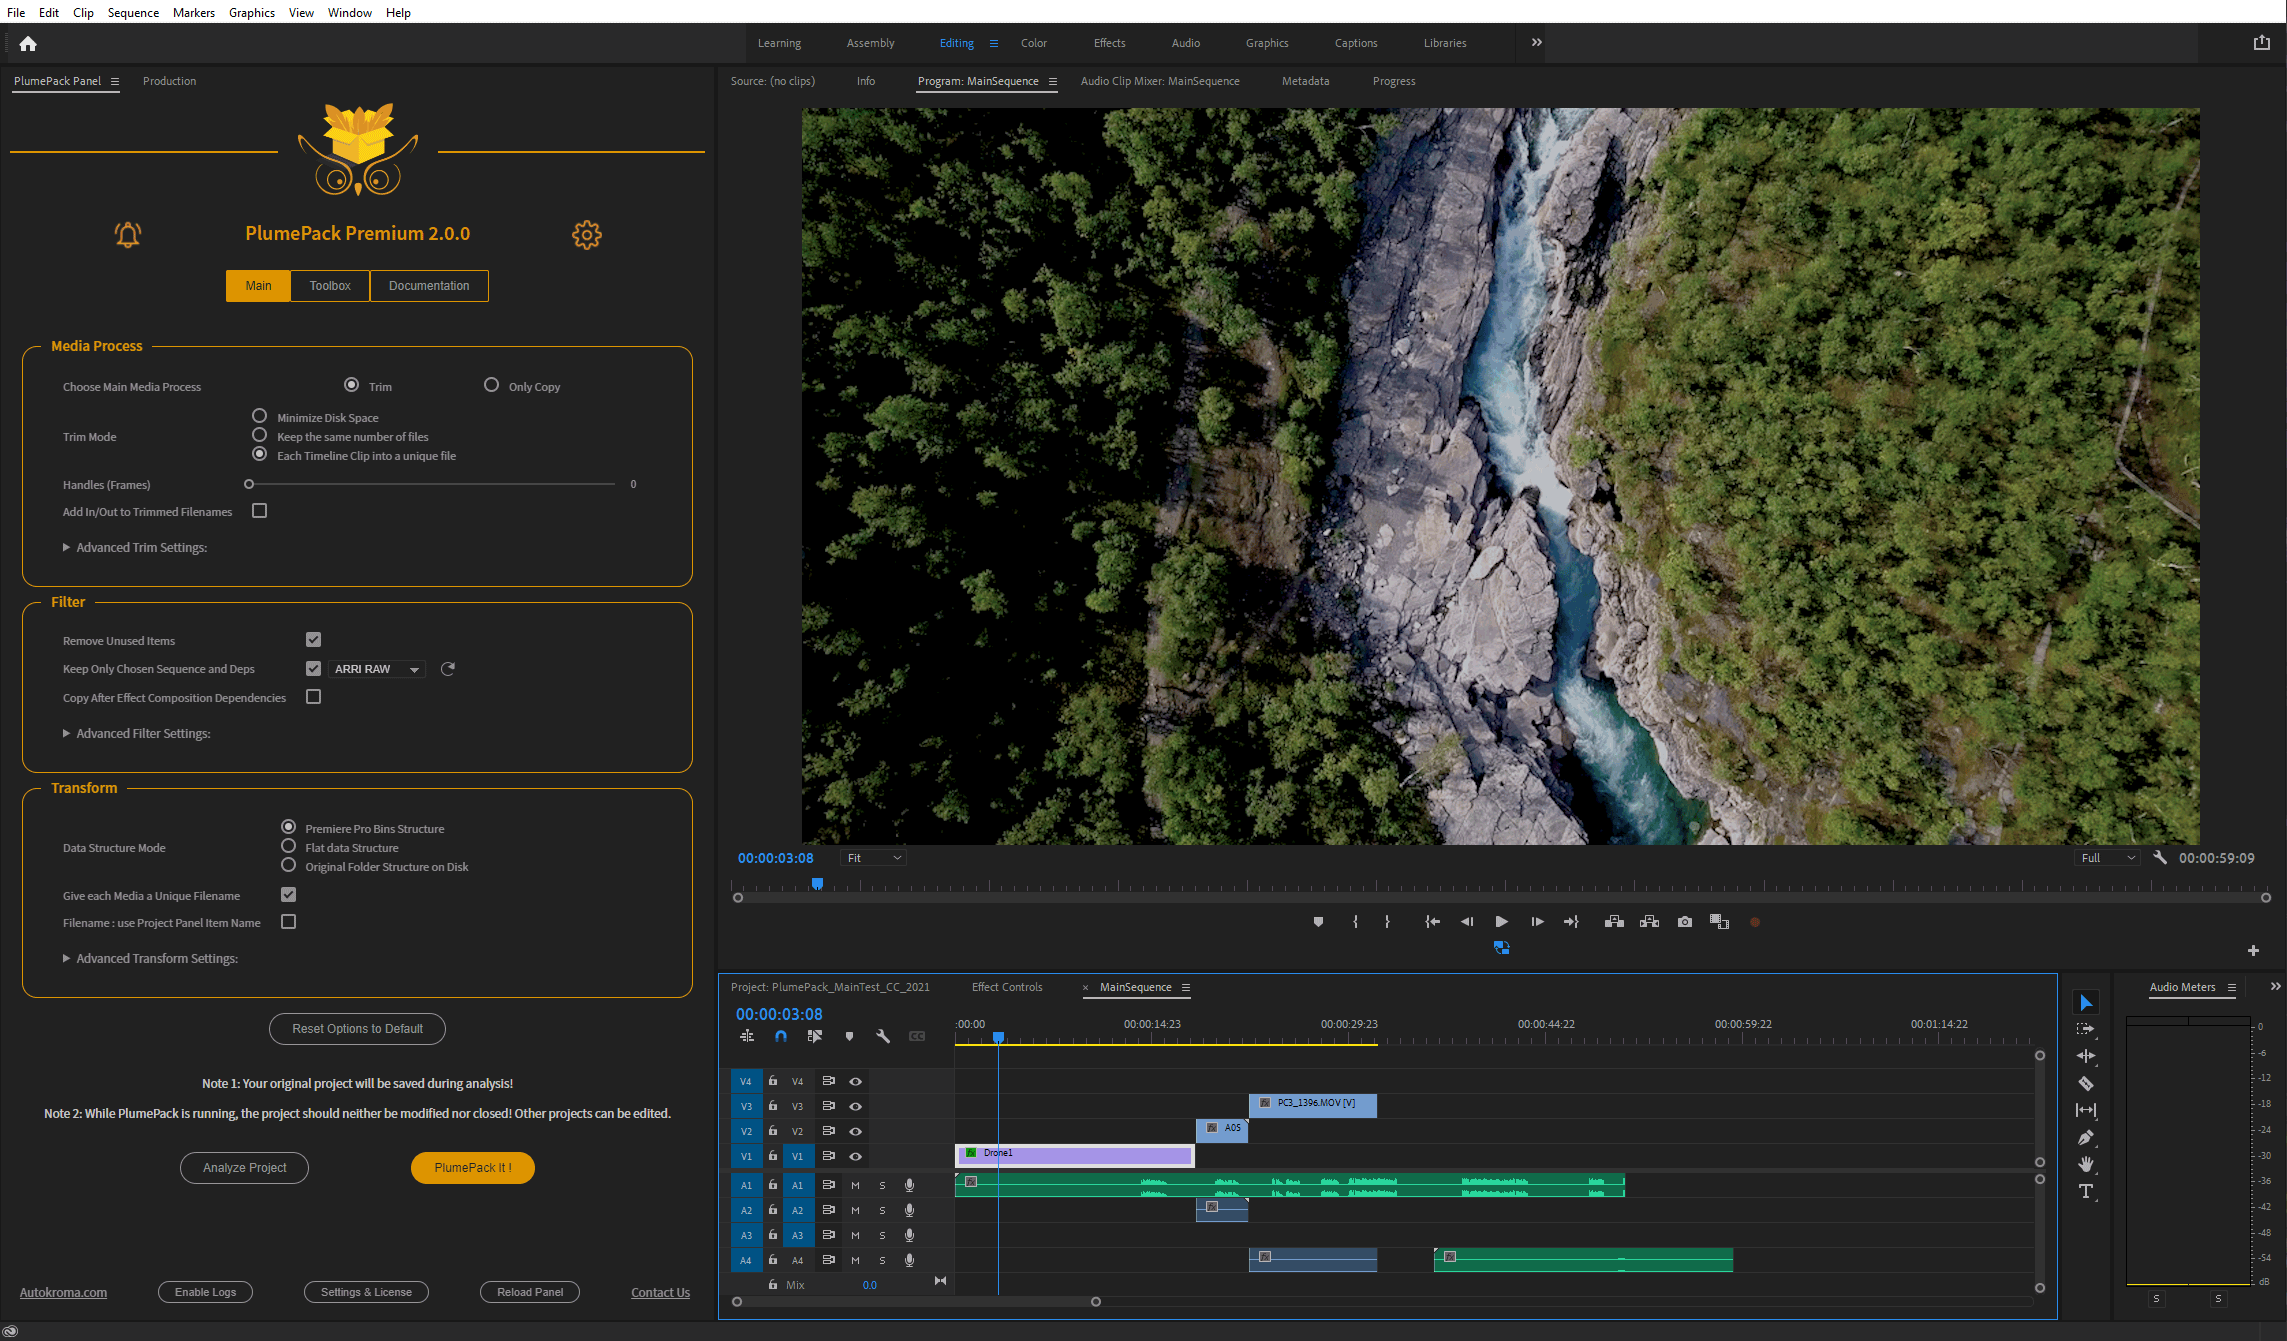The height and width of the screenshot is (1341, 2287).
Task: Open PlumePack settings gear icon
Action: pos(586,235)
